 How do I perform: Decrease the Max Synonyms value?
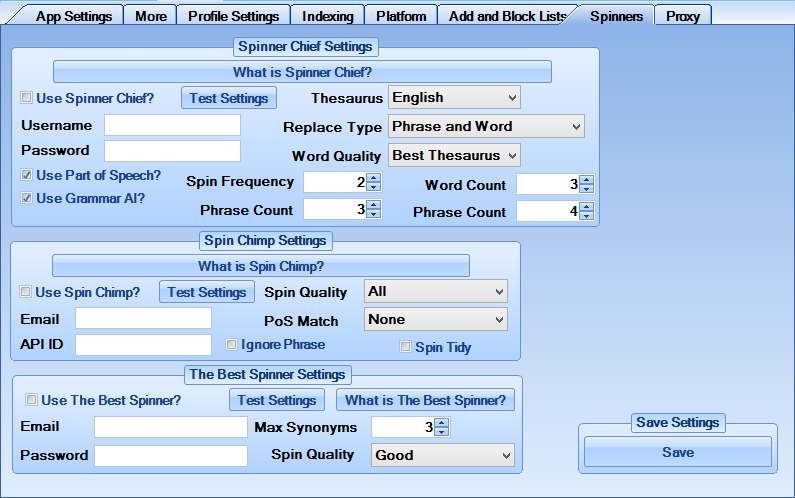click(x=442, y=432)
